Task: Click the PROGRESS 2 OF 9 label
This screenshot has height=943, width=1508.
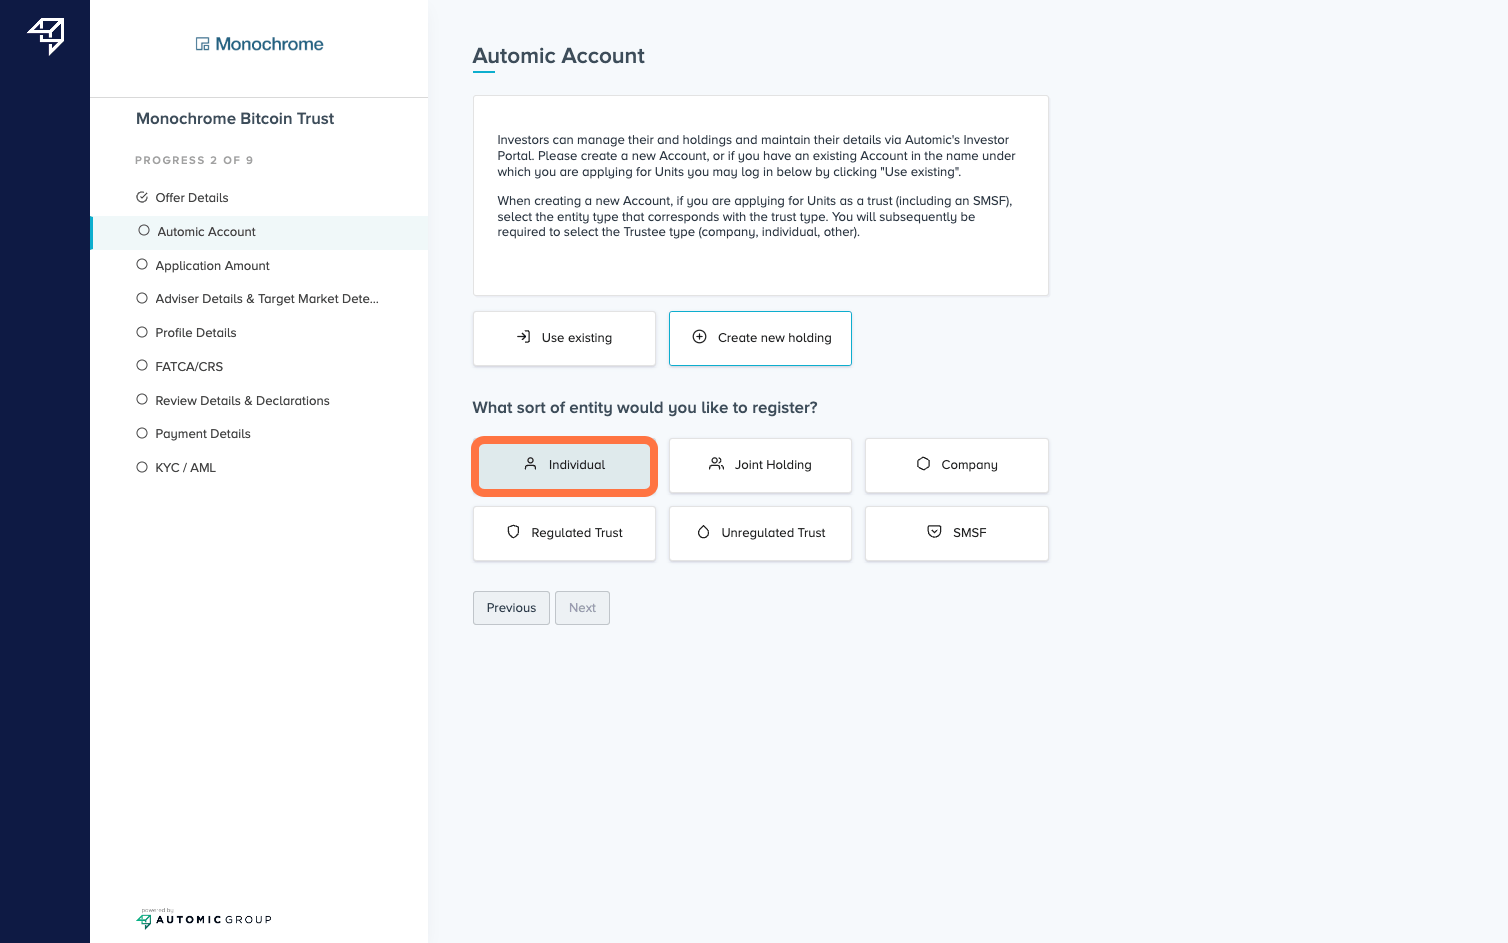Action: 194,160
